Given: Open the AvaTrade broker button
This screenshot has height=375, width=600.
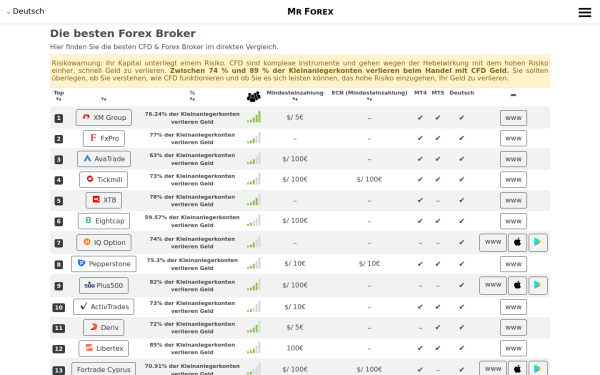Looking at the screenshot, I should (104, 159).
